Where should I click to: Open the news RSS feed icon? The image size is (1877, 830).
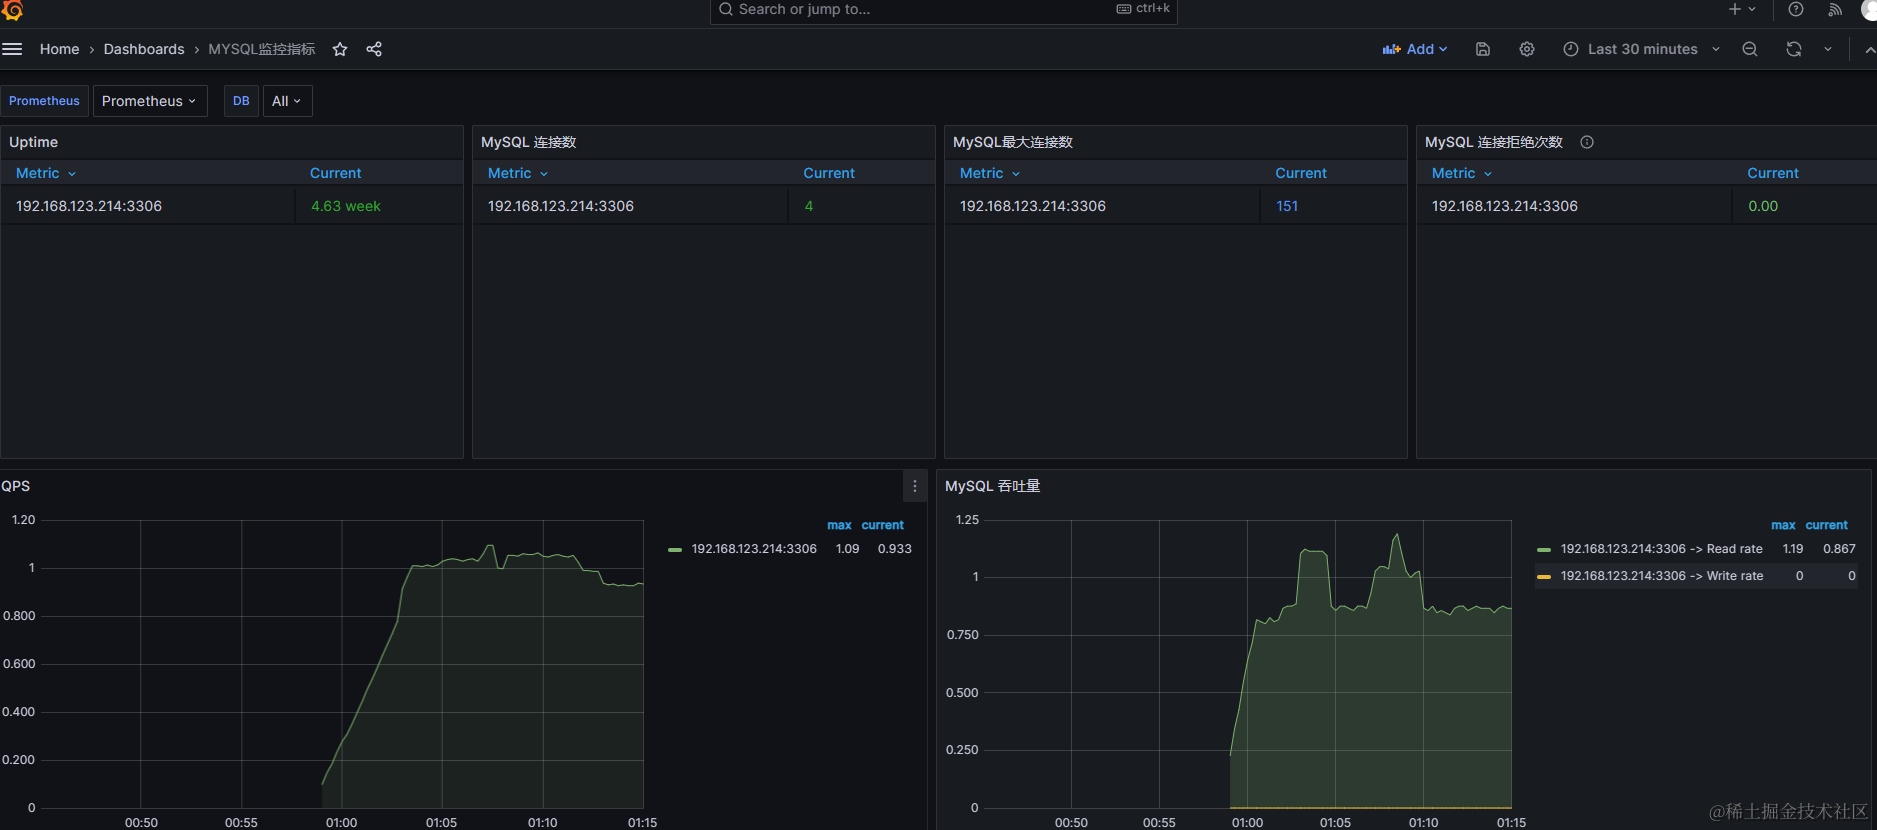pyautogui.click(x=1835, y=9)
